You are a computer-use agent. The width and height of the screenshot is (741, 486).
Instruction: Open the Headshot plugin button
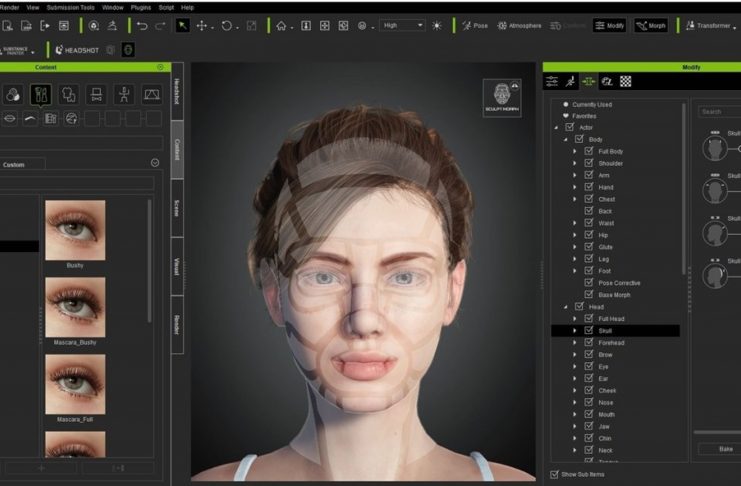click(77, 50)
